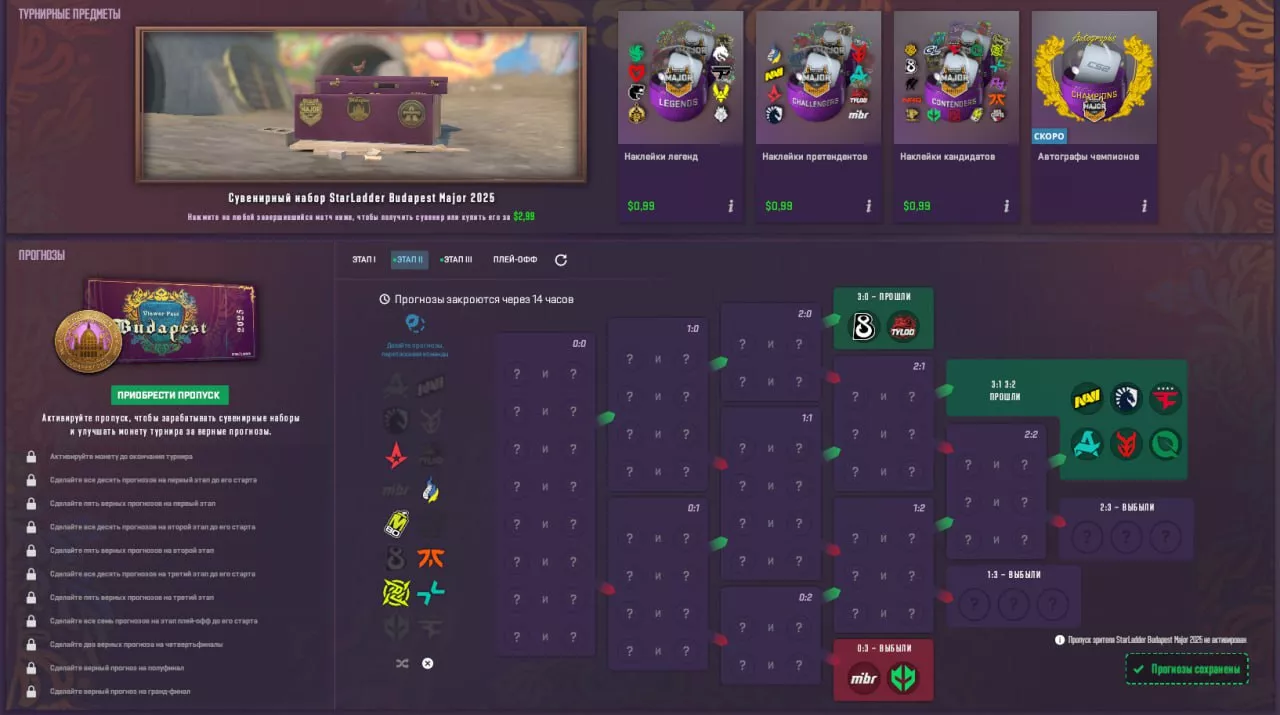The width and height of the screenshot is (1280, 715).
Task: Select the NAVI logo in advanced teams
Action: [x=1087, y=398]
